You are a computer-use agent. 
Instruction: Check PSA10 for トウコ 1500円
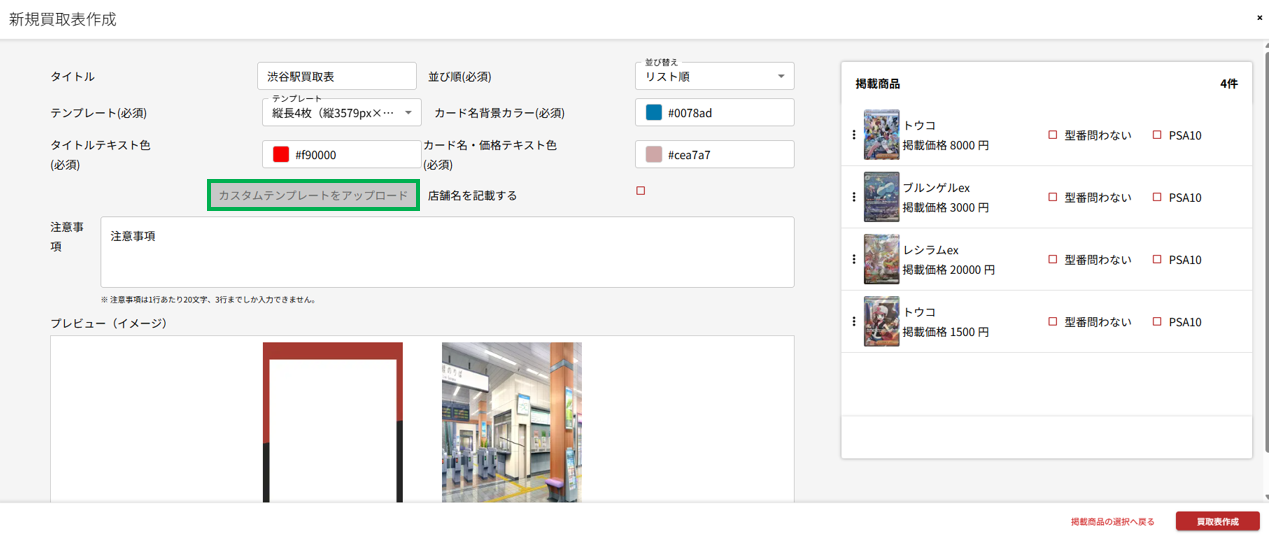point(1157,322)
